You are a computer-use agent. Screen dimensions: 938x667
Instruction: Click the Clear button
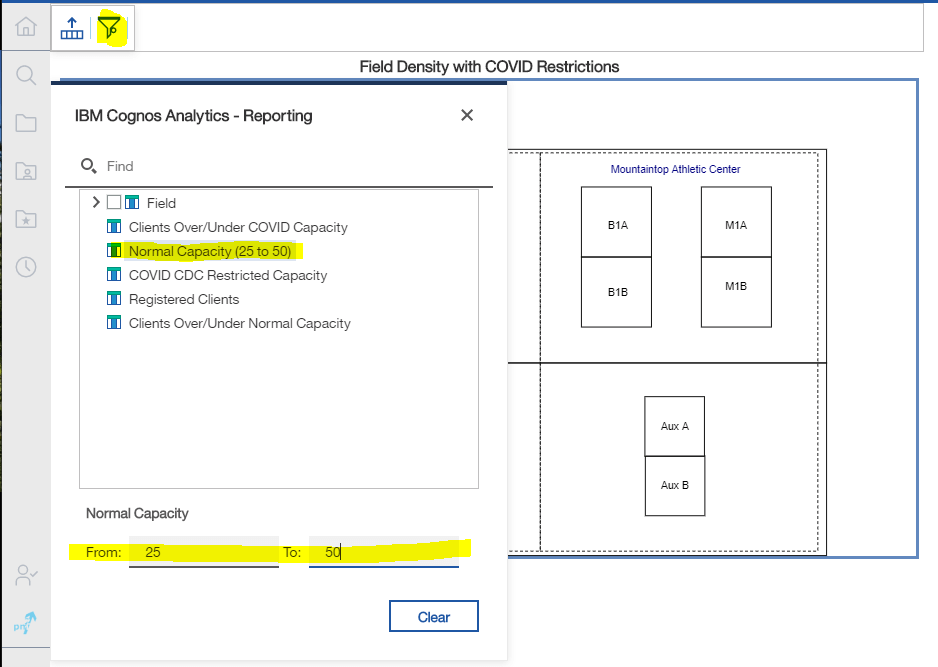click(434, 616)
